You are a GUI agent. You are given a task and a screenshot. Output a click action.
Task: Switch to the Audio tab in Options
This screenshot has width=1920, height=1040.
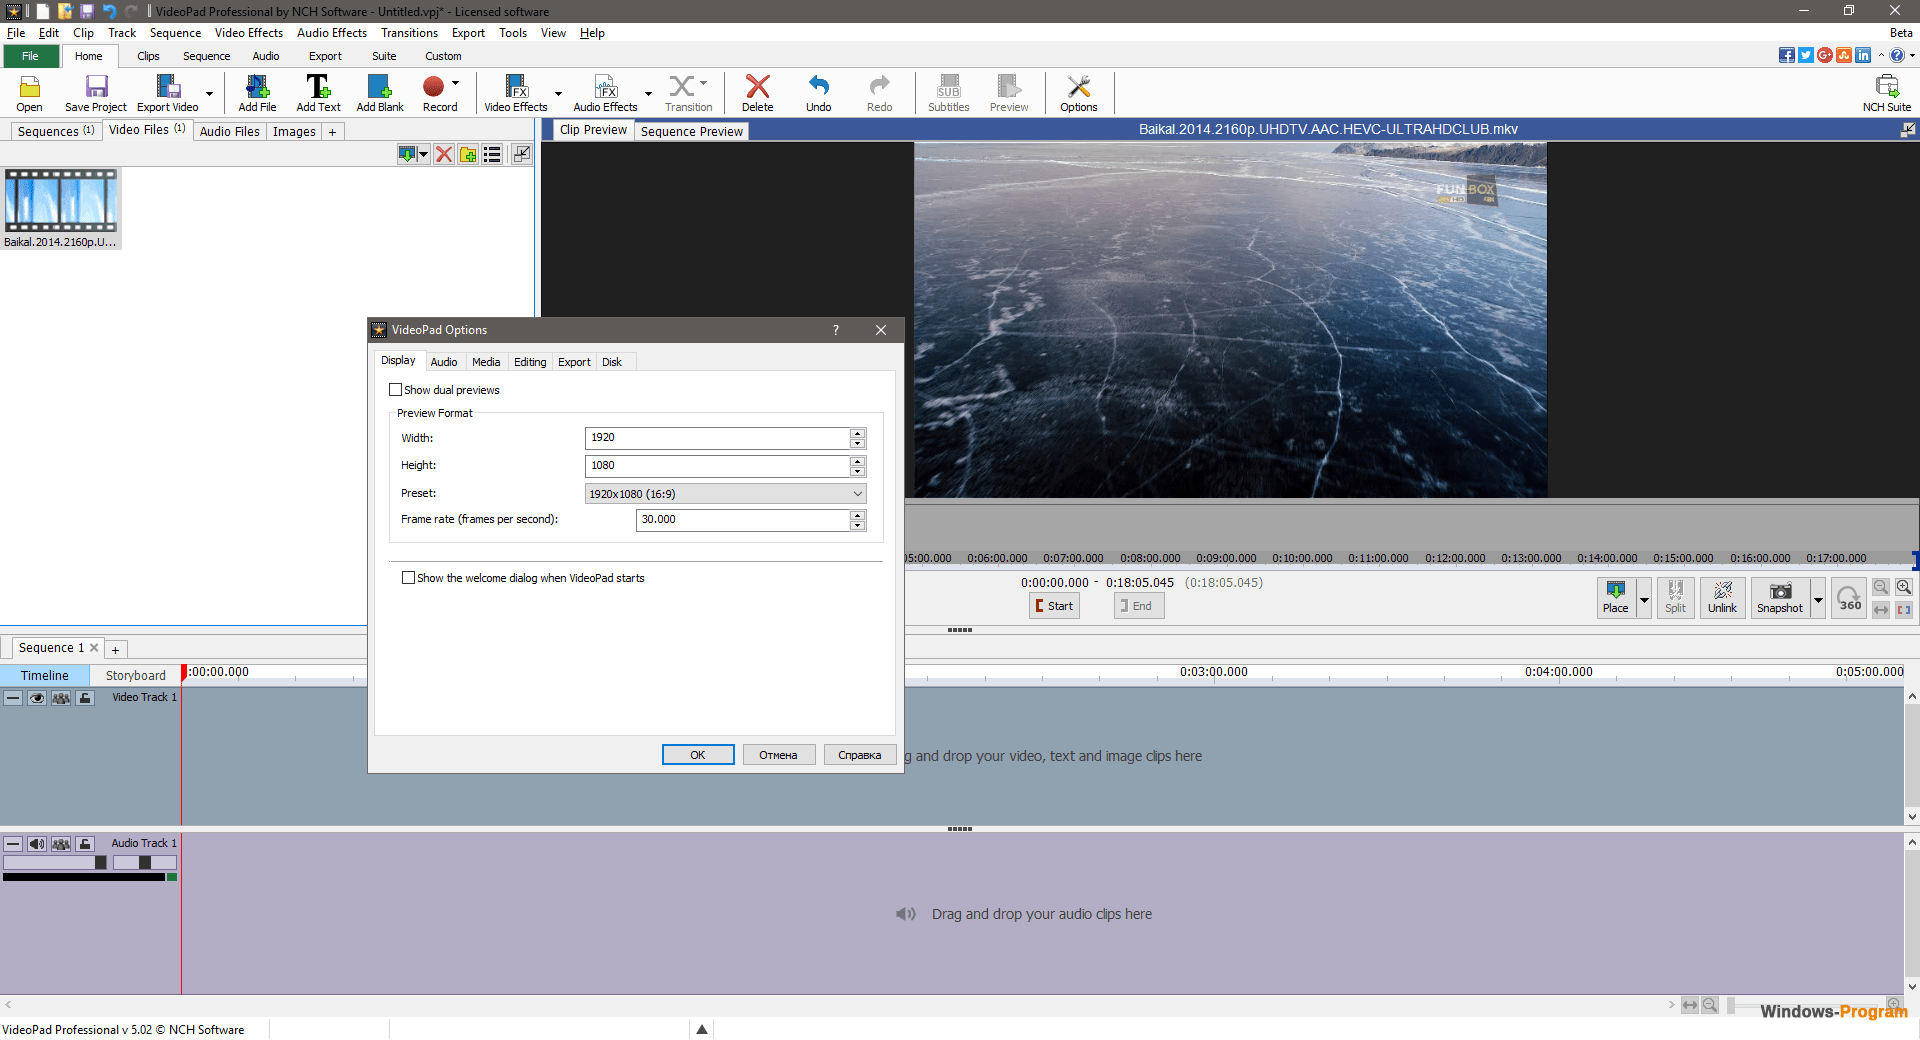[444, 361]
